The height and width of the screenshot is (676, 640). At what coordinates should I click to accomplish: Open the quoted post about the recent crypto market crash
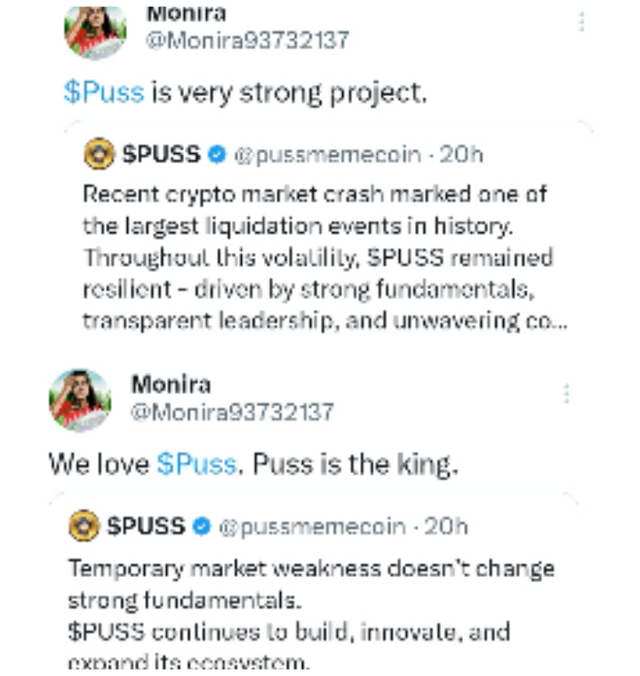(x=320, y=257)
